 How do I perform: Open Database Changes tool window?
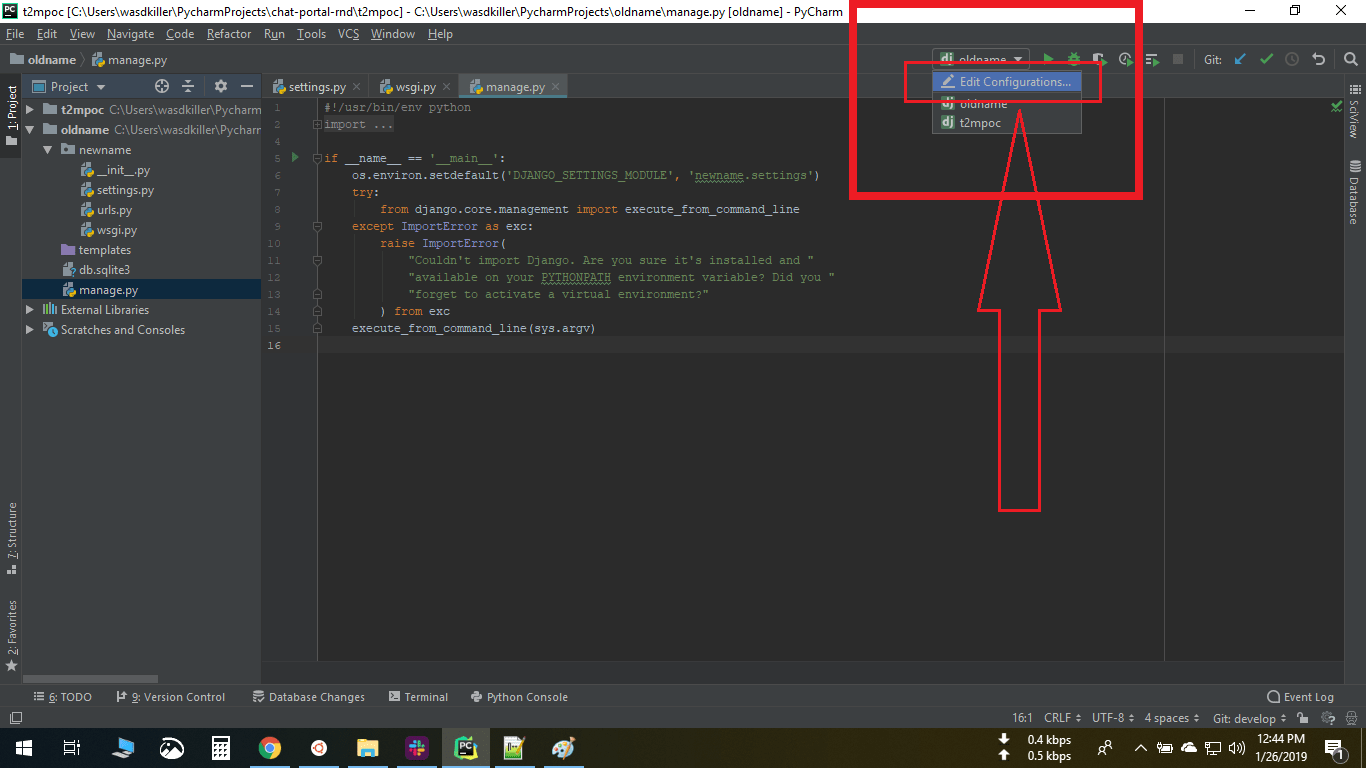tap(308, 697)
